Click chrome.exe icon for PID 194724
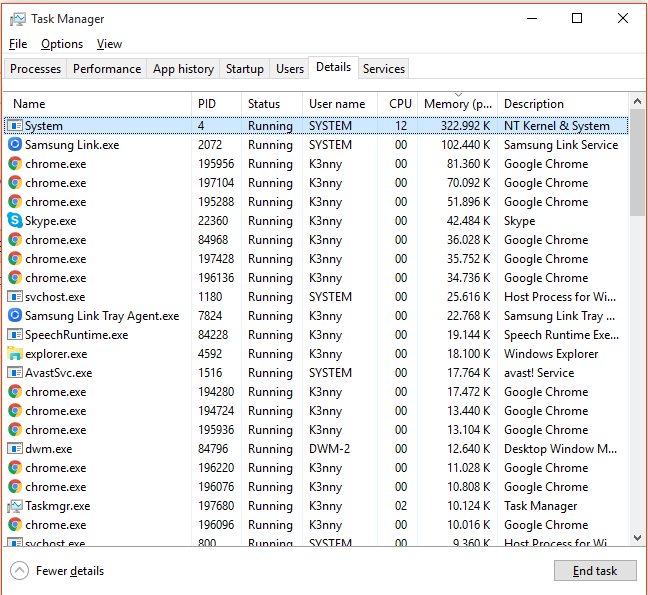Screen dimensions: 648x595 [15, 411]
